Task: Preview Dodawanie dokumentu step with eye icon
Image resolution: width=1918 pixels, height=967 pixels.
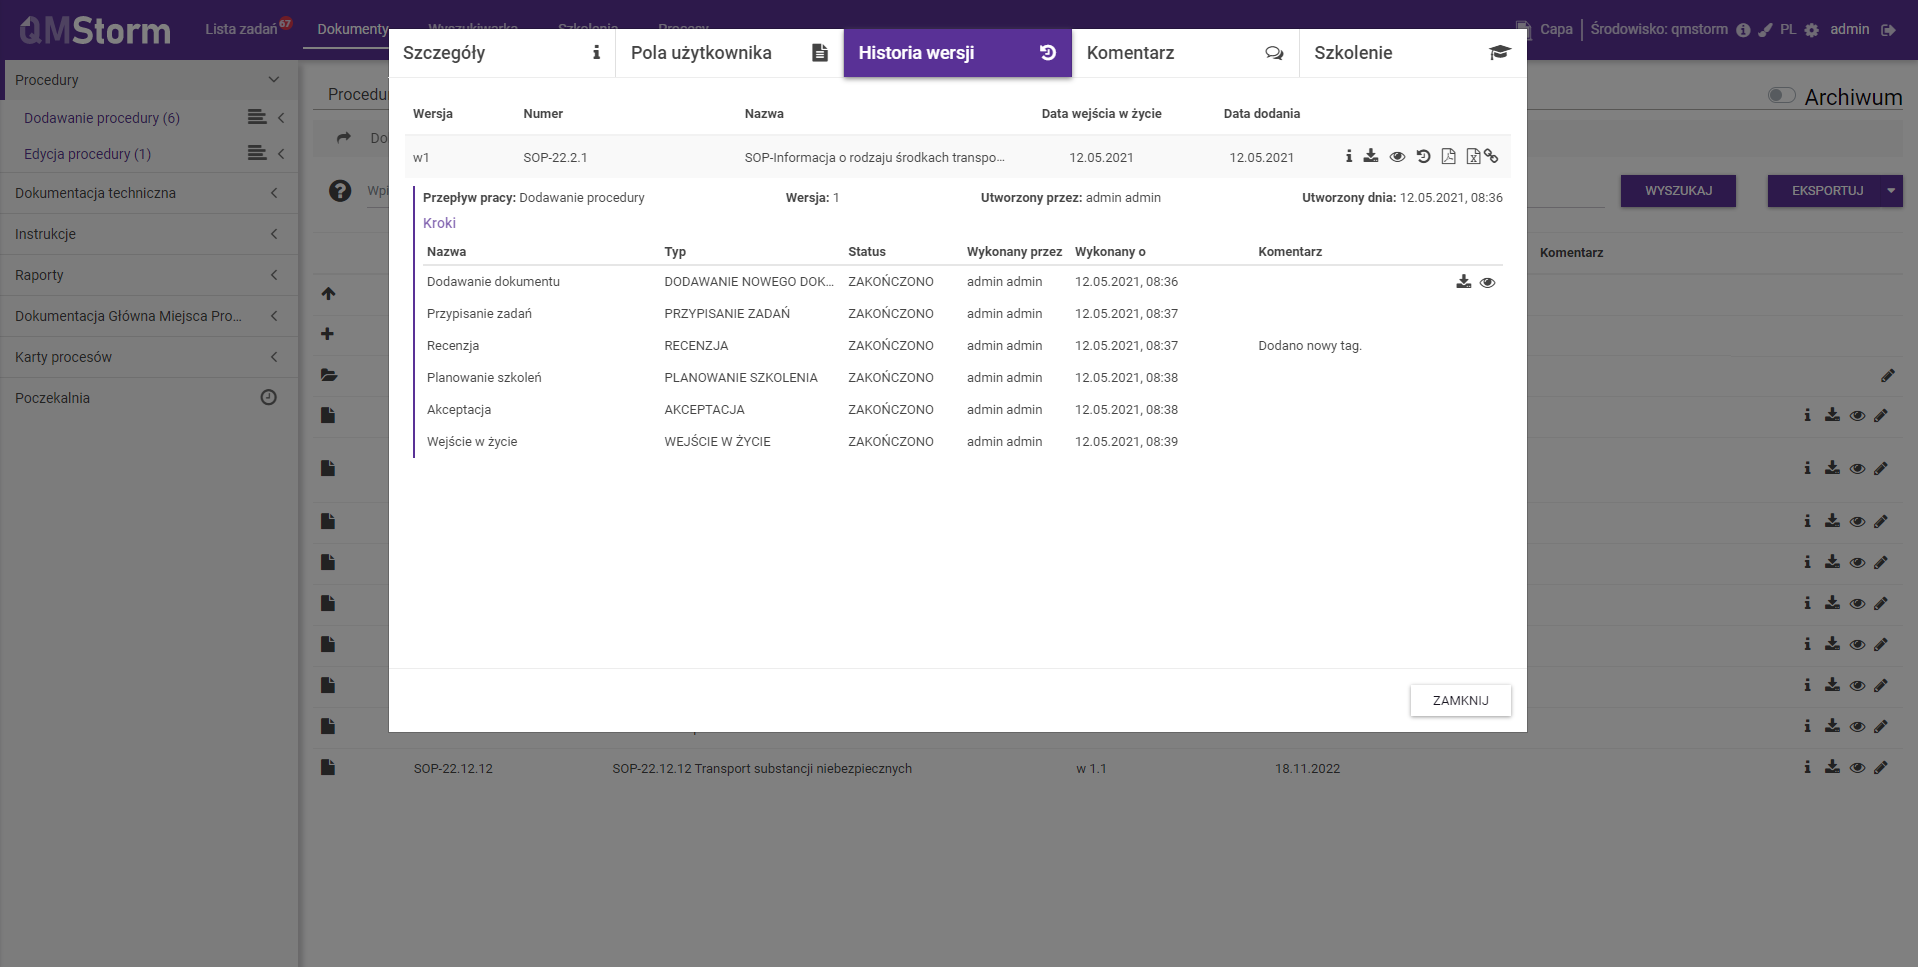Action: pos(1487,283)
